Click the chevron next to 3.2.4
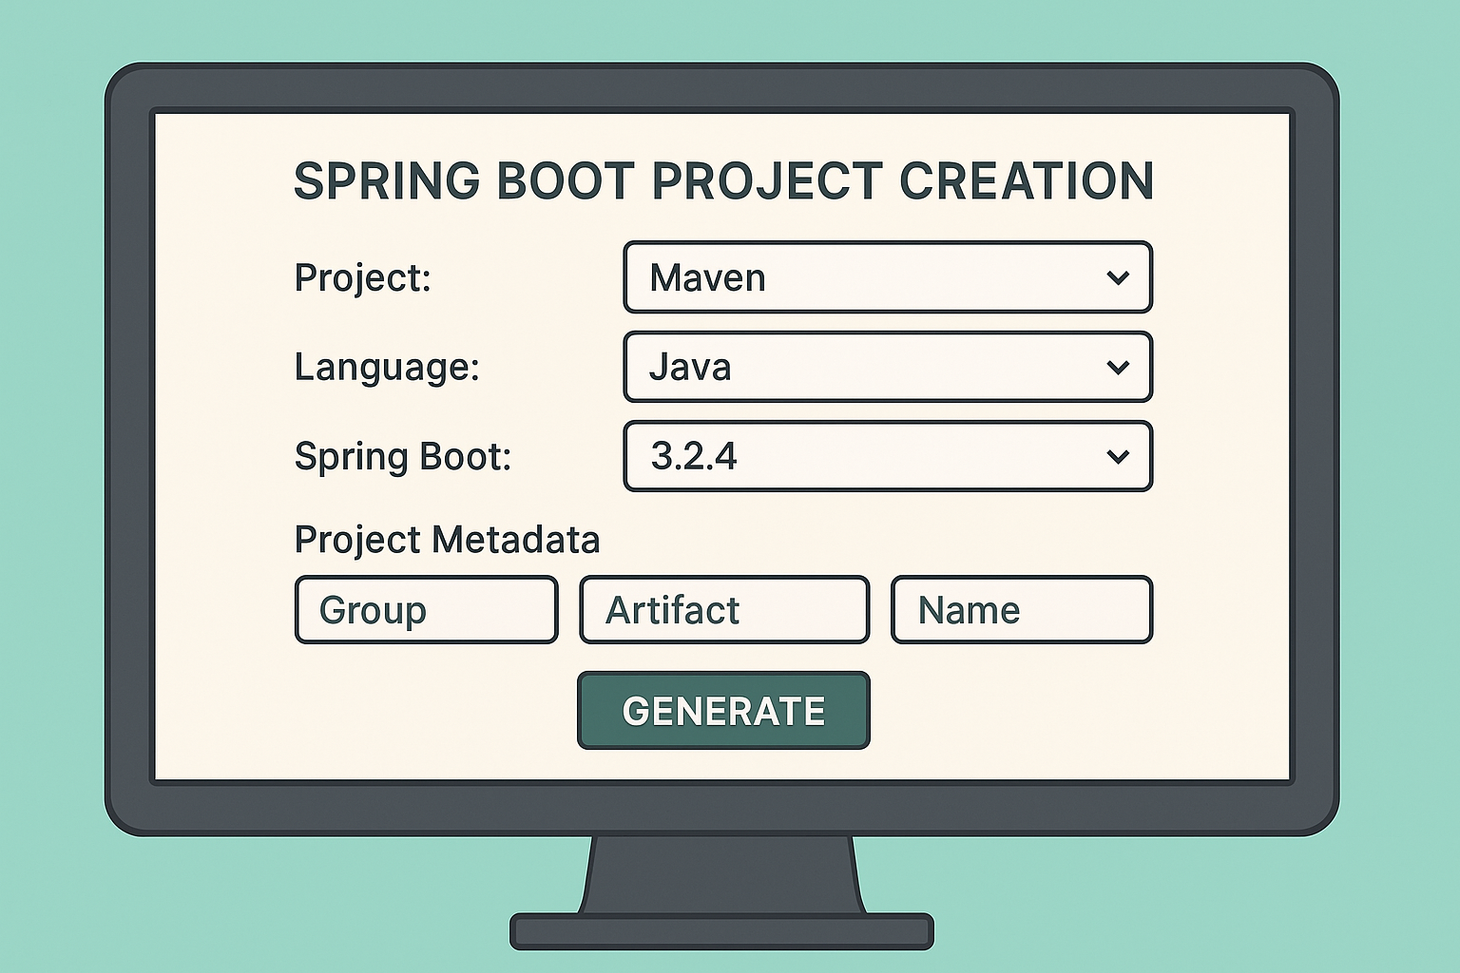 click(1117, 456)
